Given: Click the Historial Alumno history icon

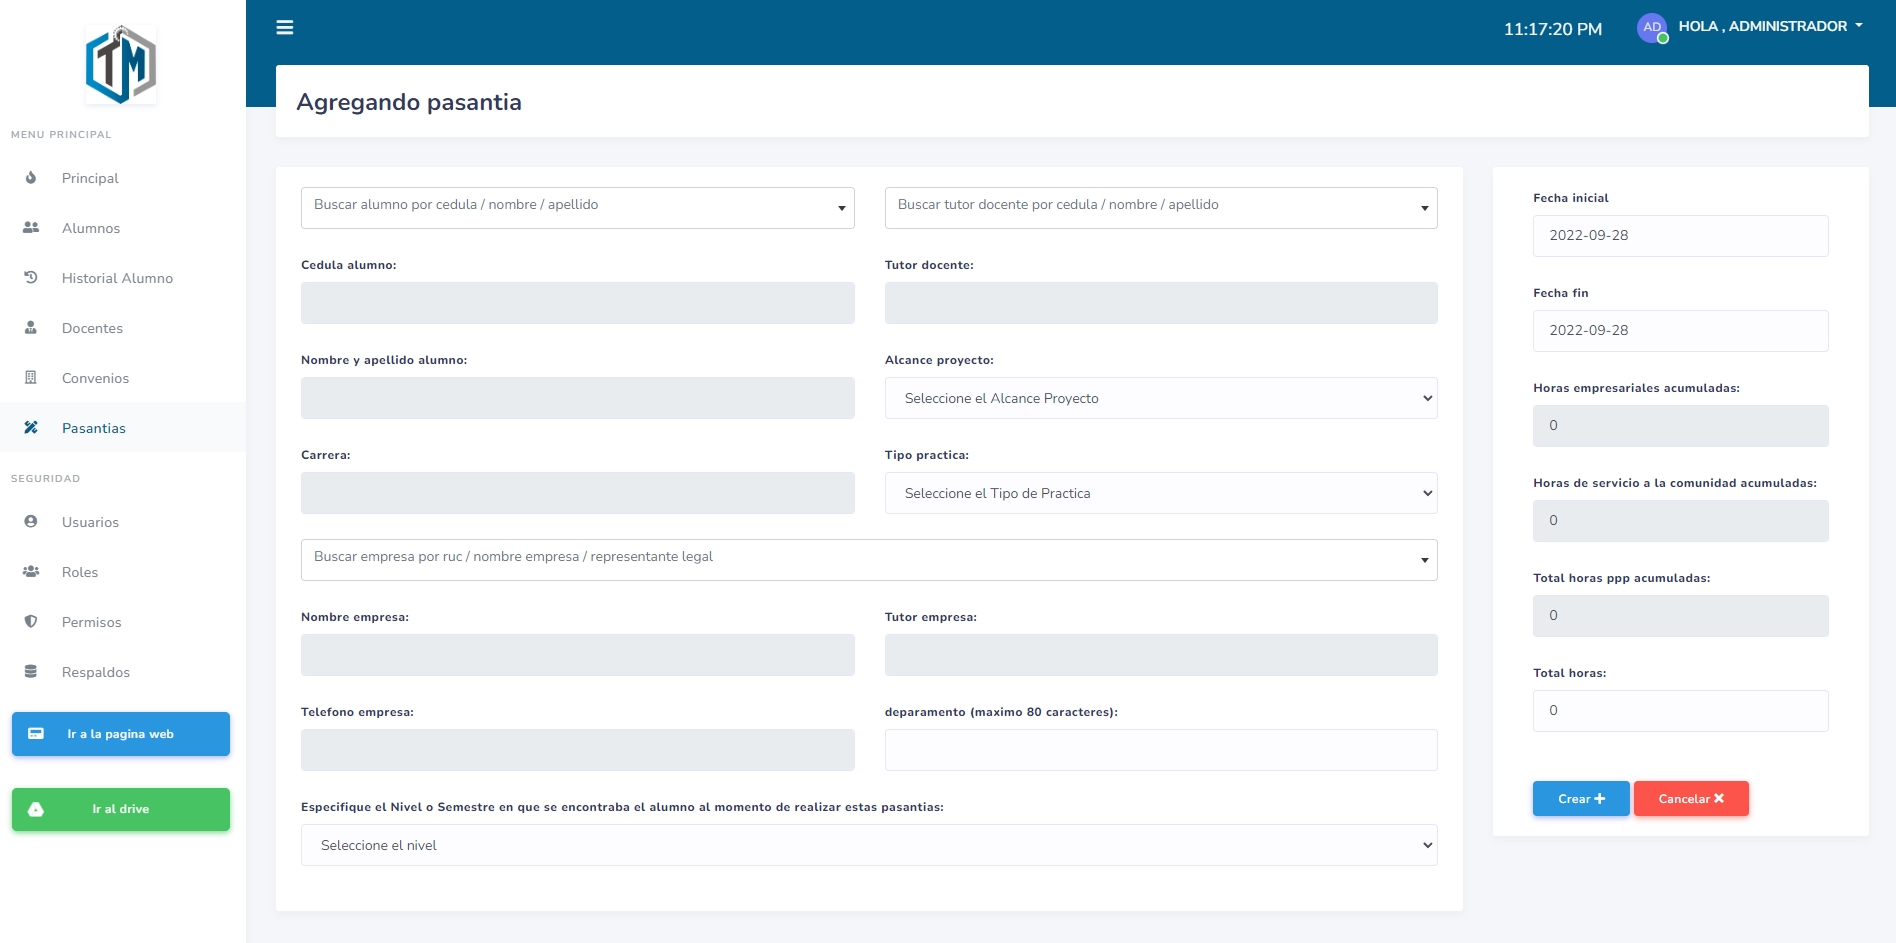Looking at the screenshot, I should pos(31,278).
